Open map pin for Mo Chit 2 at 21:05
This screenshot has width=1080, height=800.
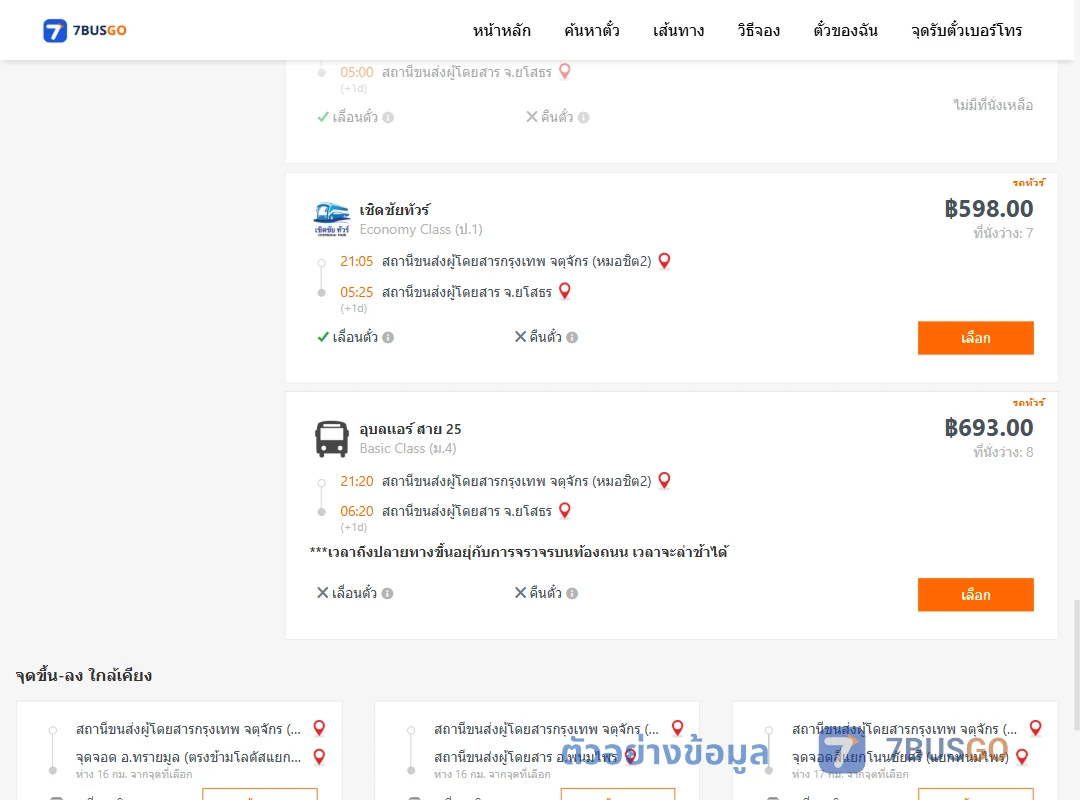point(665,260)
